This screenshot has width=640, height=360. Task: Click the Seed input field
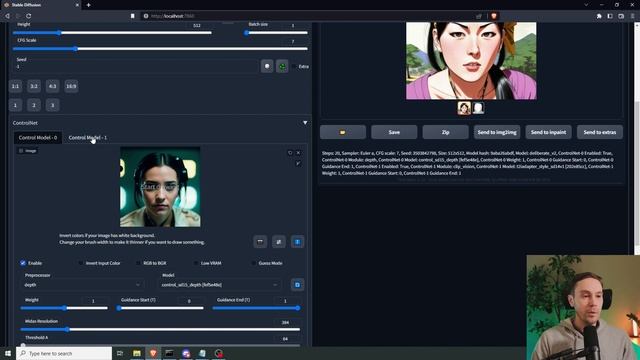point(136,66)
